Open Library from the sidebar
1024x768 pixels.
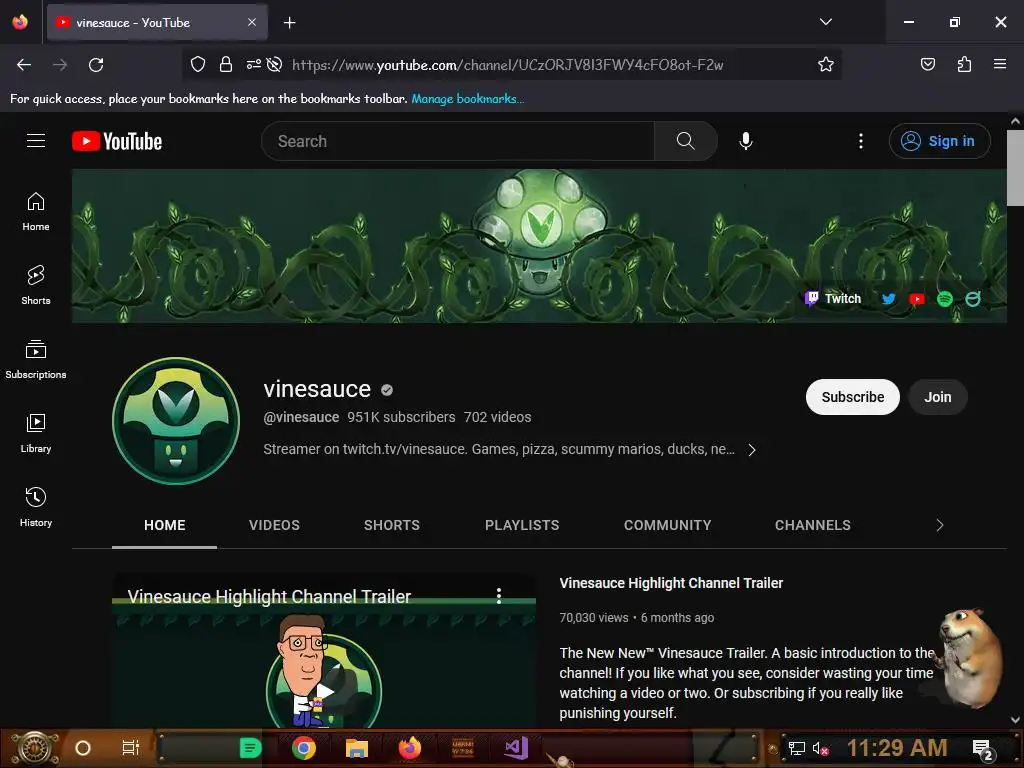coord(36,434)
